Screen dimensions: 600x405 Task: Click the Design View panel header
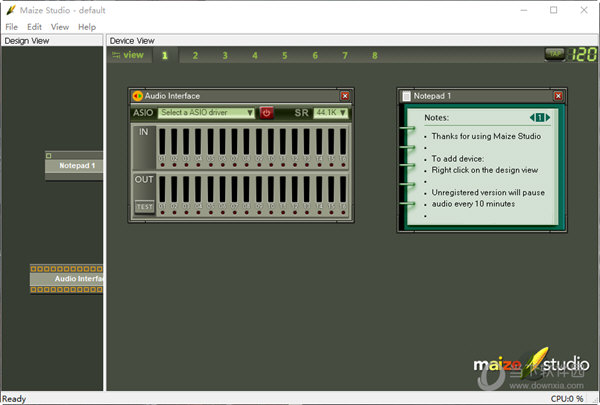52,41
